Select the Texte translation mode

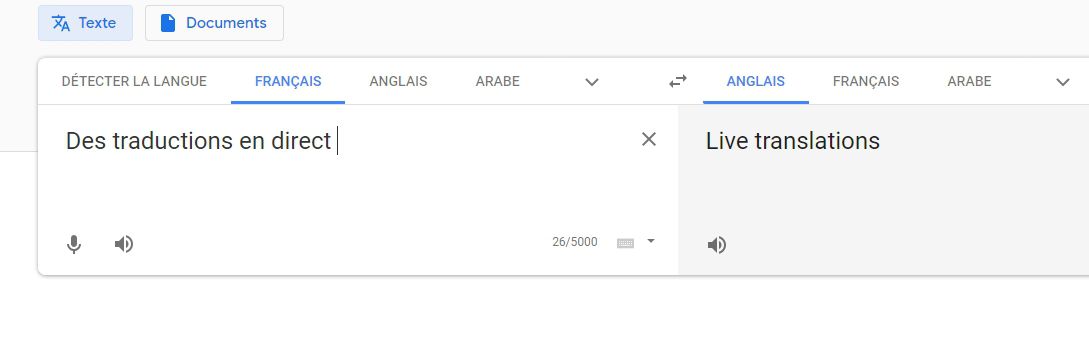[85, 23]
